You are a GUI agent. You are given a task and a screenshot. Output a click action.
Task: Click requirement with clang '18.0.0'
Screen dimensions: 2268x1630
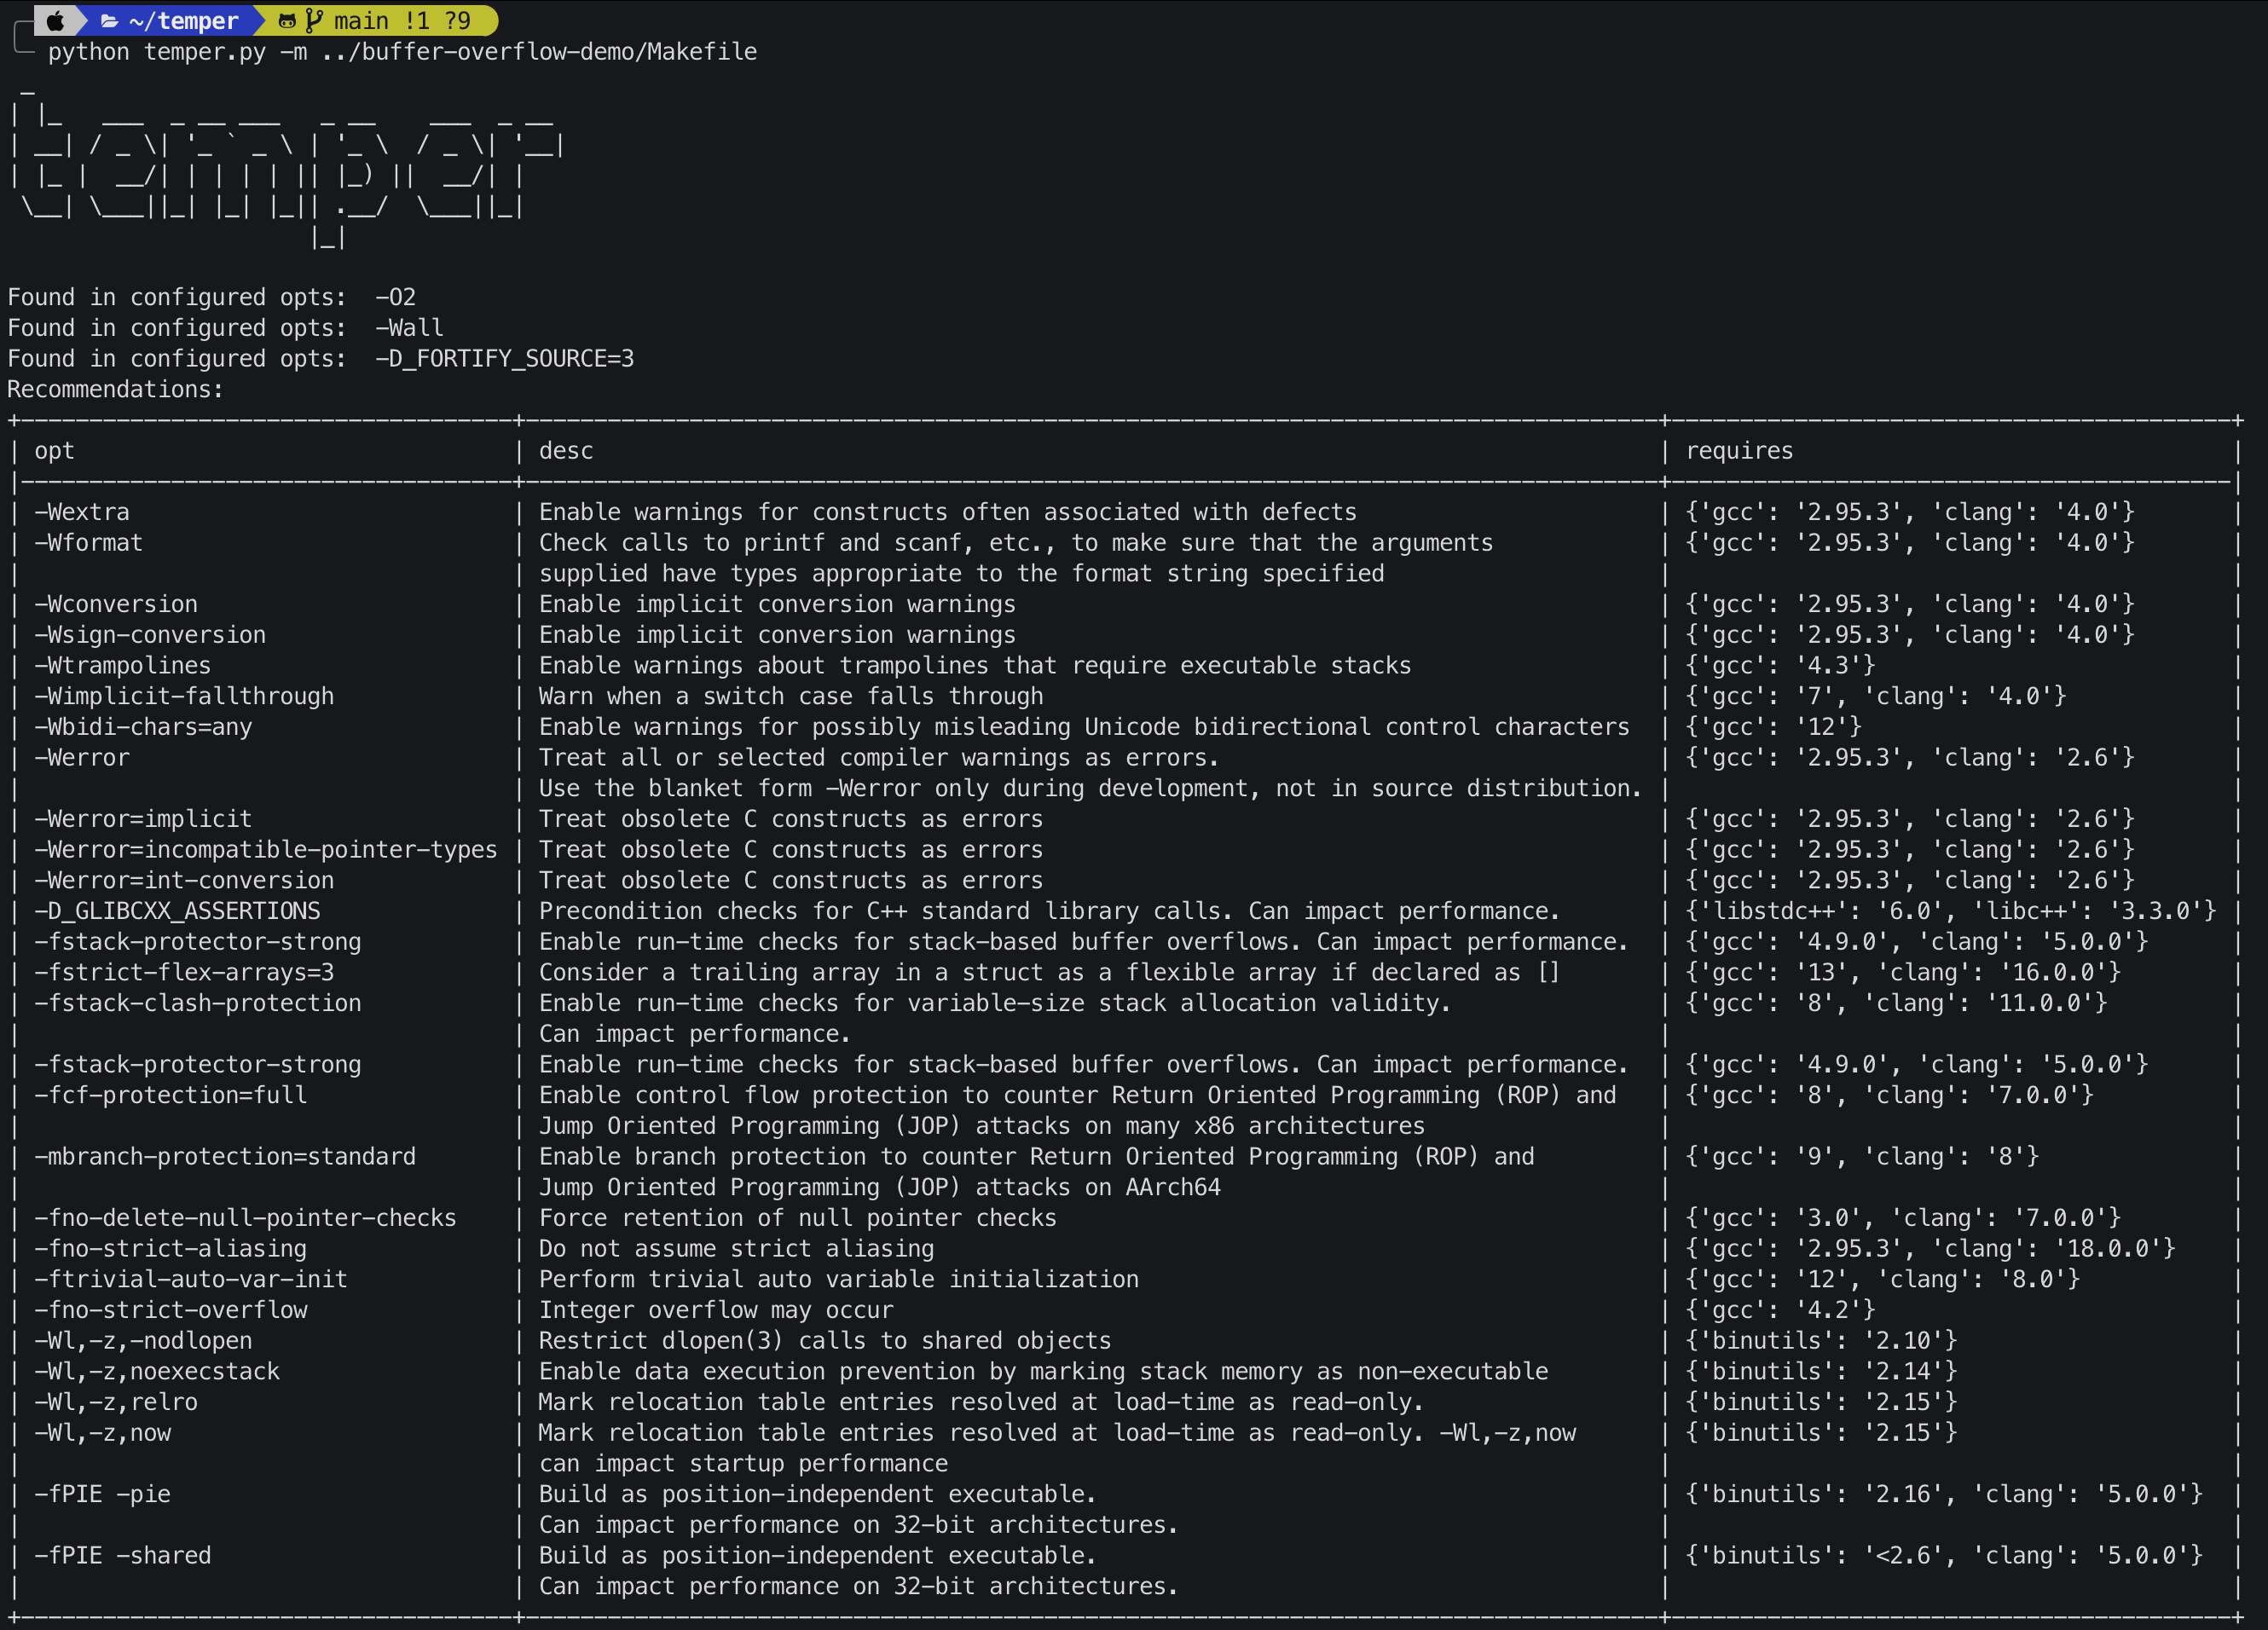point(1930,1249)
